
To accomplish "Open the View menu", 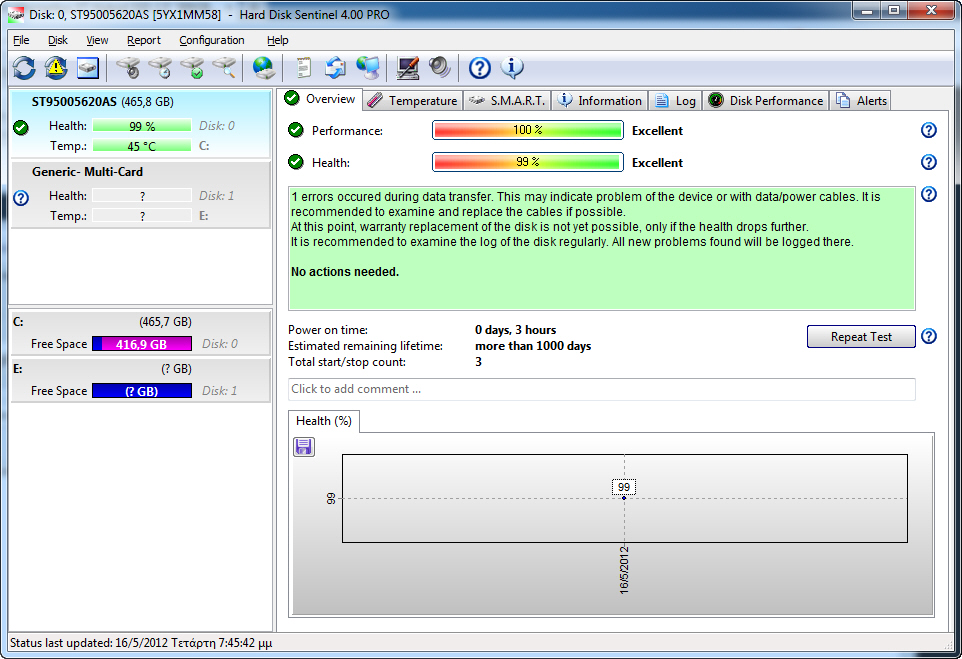I will 97,40.
